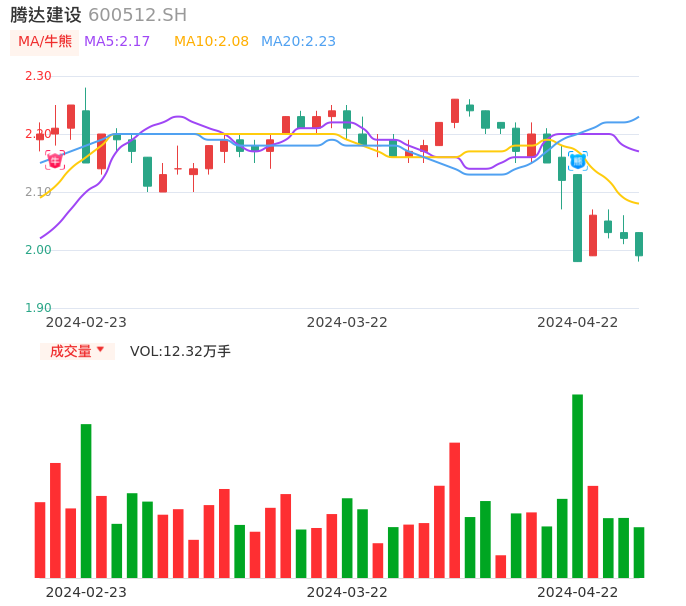Viewport: 686px width, 606px height.
Task: Click the pink bull marker icon on chart
Action: point(55,160)
